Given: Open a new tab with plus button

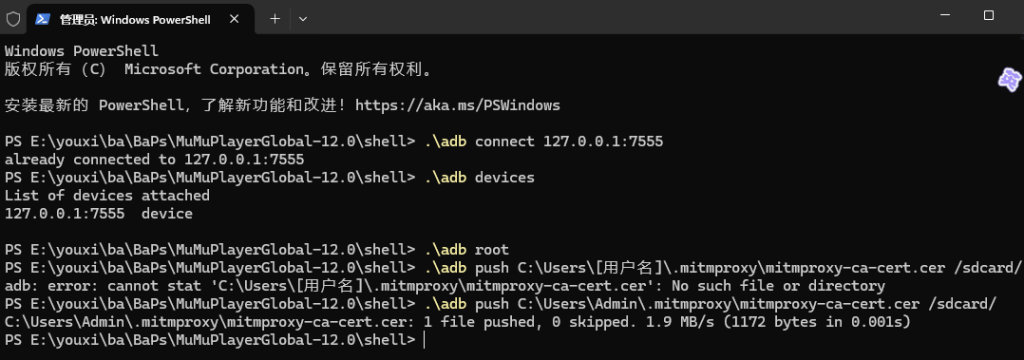Looking at the screenshot, I should [x=275, y=18].
